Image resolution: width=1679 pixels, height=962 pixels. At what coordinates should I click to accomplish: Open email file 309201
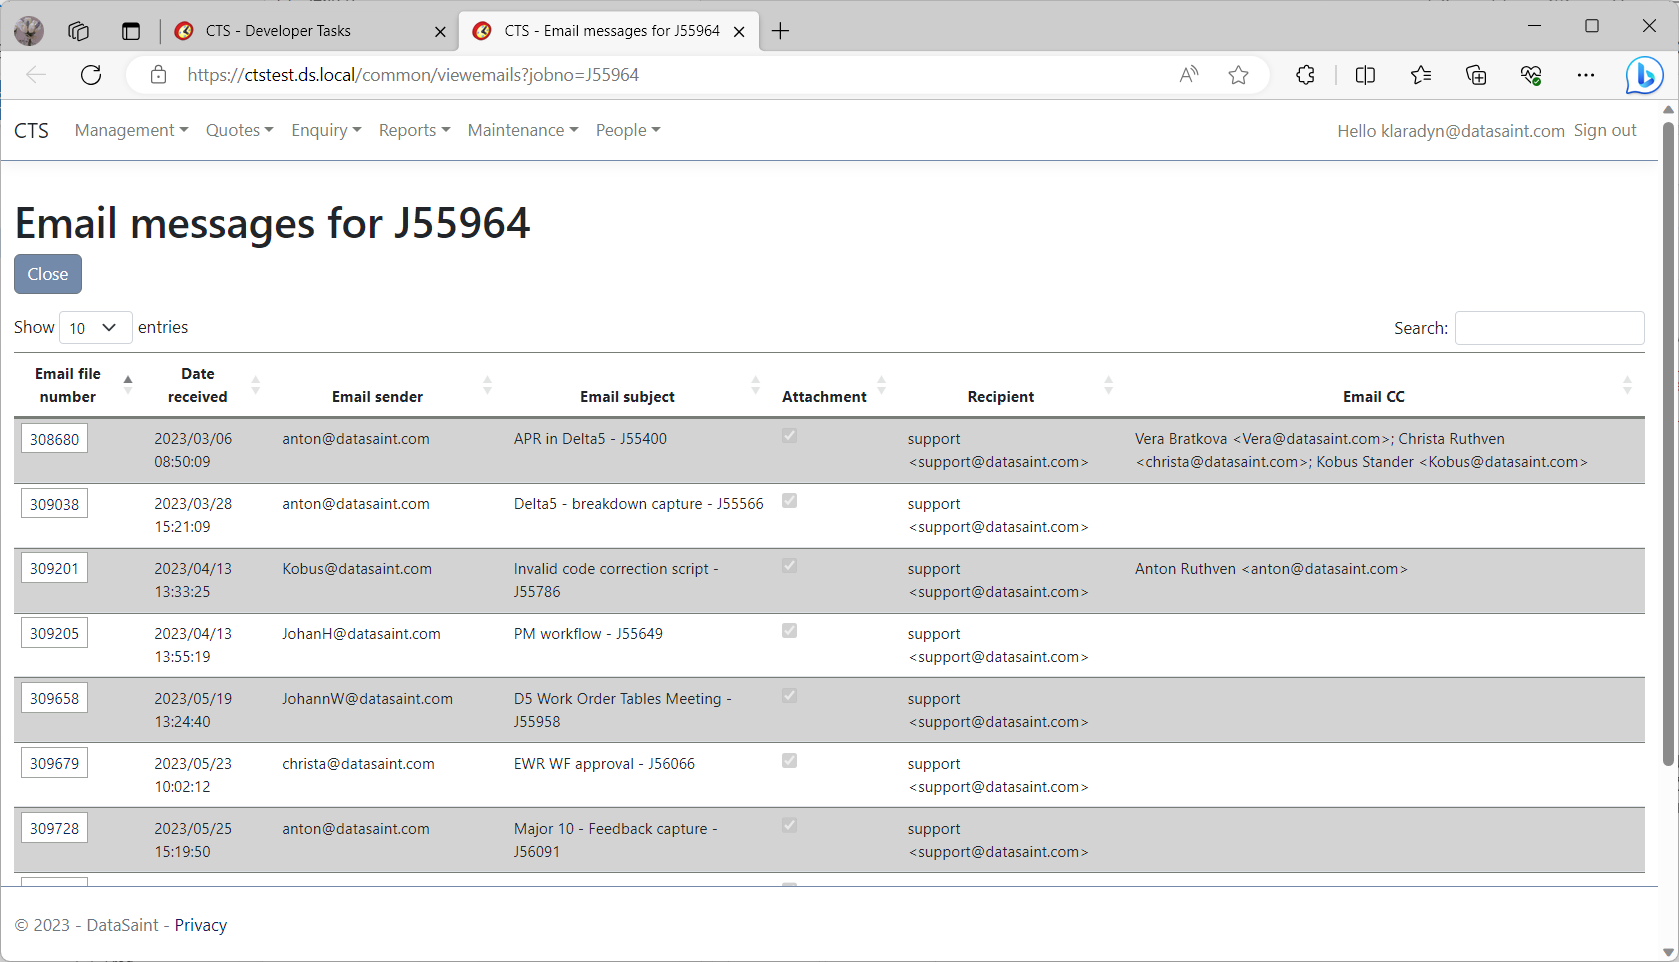click(x=54, y=569)
